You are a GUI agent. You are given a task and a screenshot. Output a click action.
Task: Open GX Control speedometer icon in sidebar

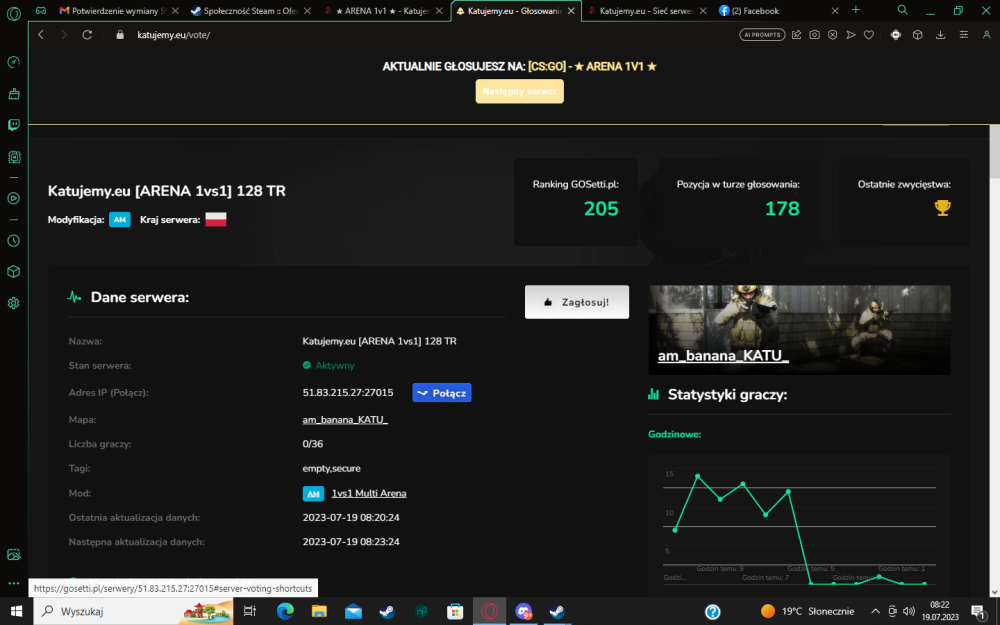click(x=13, y=62)
